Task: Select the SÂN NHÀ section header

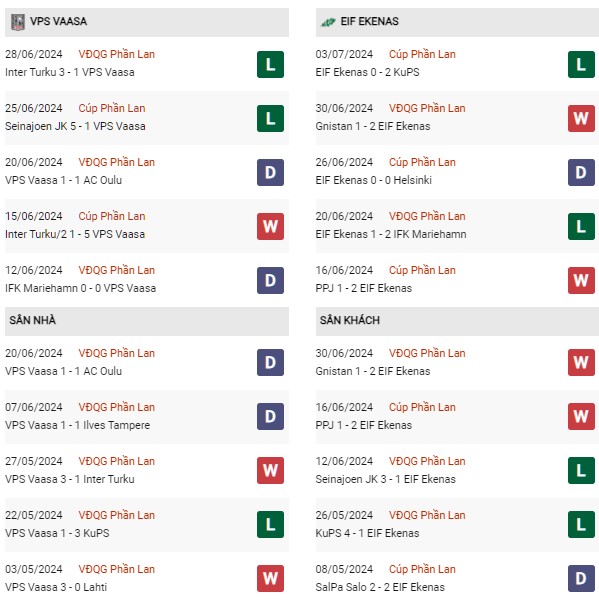Action: [x=147, y=321]
